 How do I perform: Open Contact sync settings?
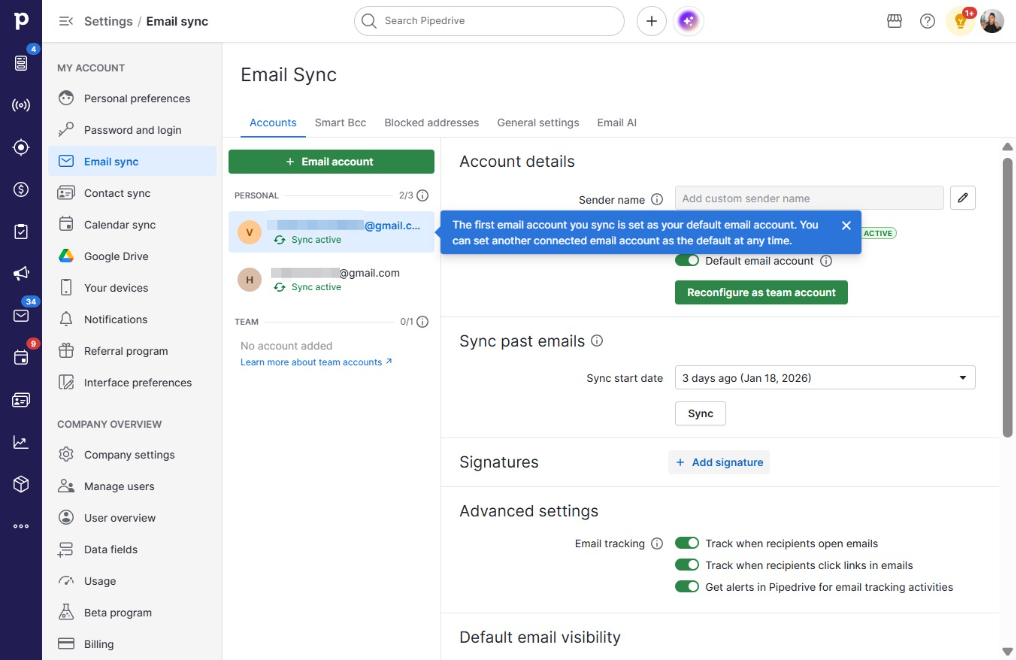click(x=132, y=193)
